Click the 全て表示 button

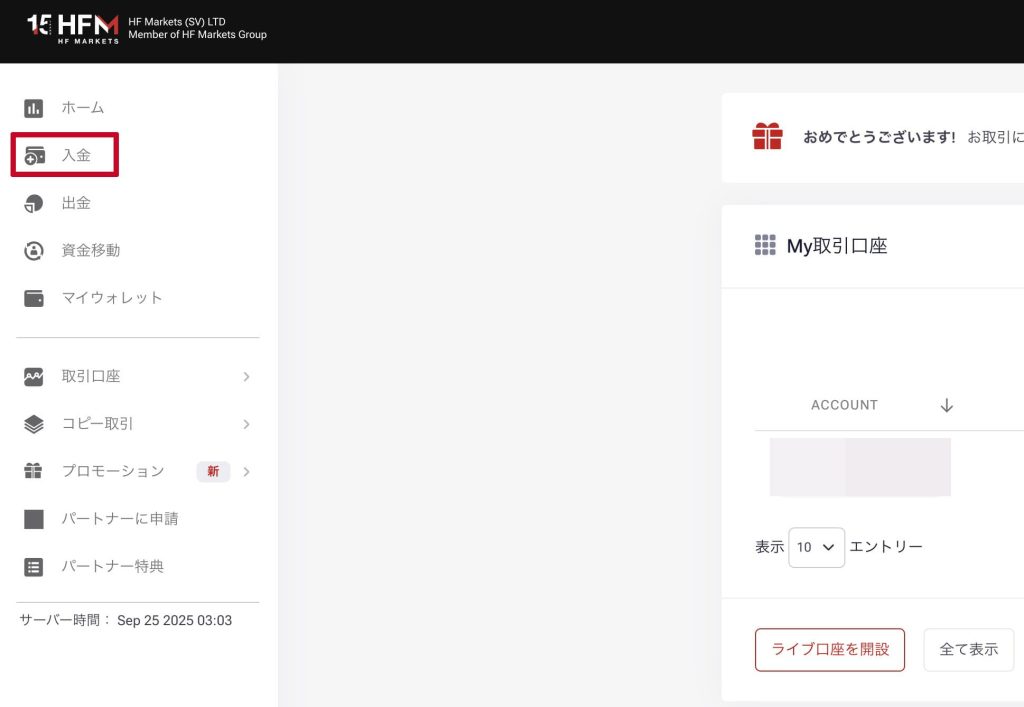pyautogui.click(x=968, y=649)
